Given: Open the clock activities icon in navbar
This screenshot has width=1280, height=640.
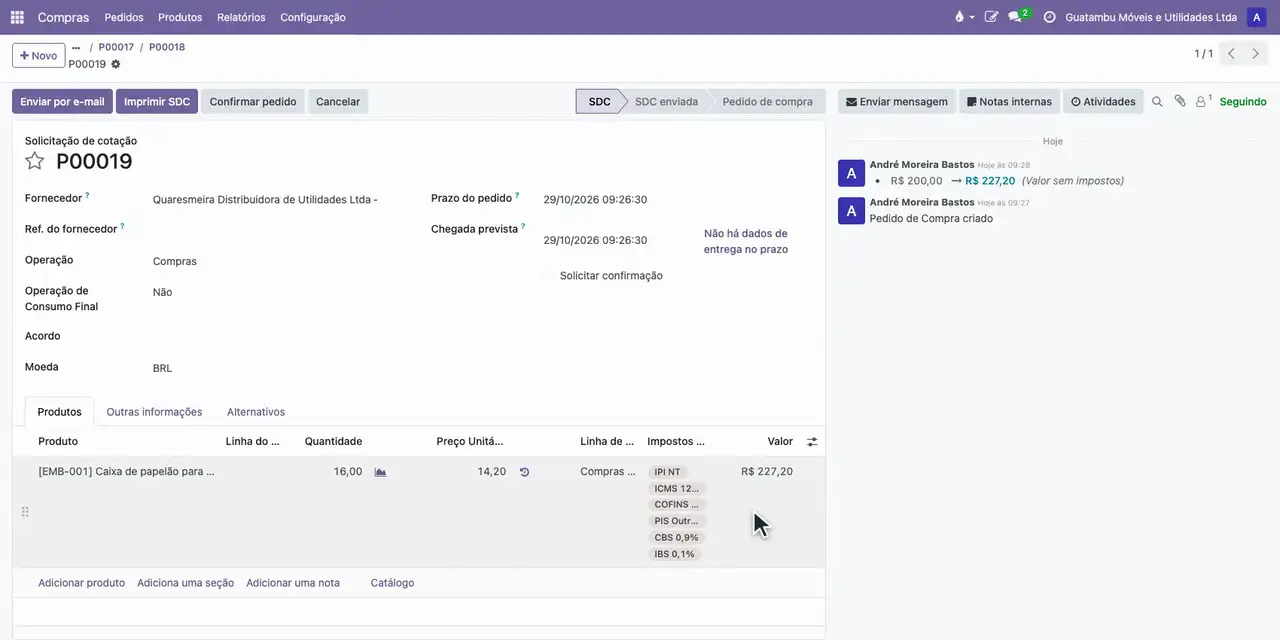Looking at the screenshot, I should coord(1049,17).
